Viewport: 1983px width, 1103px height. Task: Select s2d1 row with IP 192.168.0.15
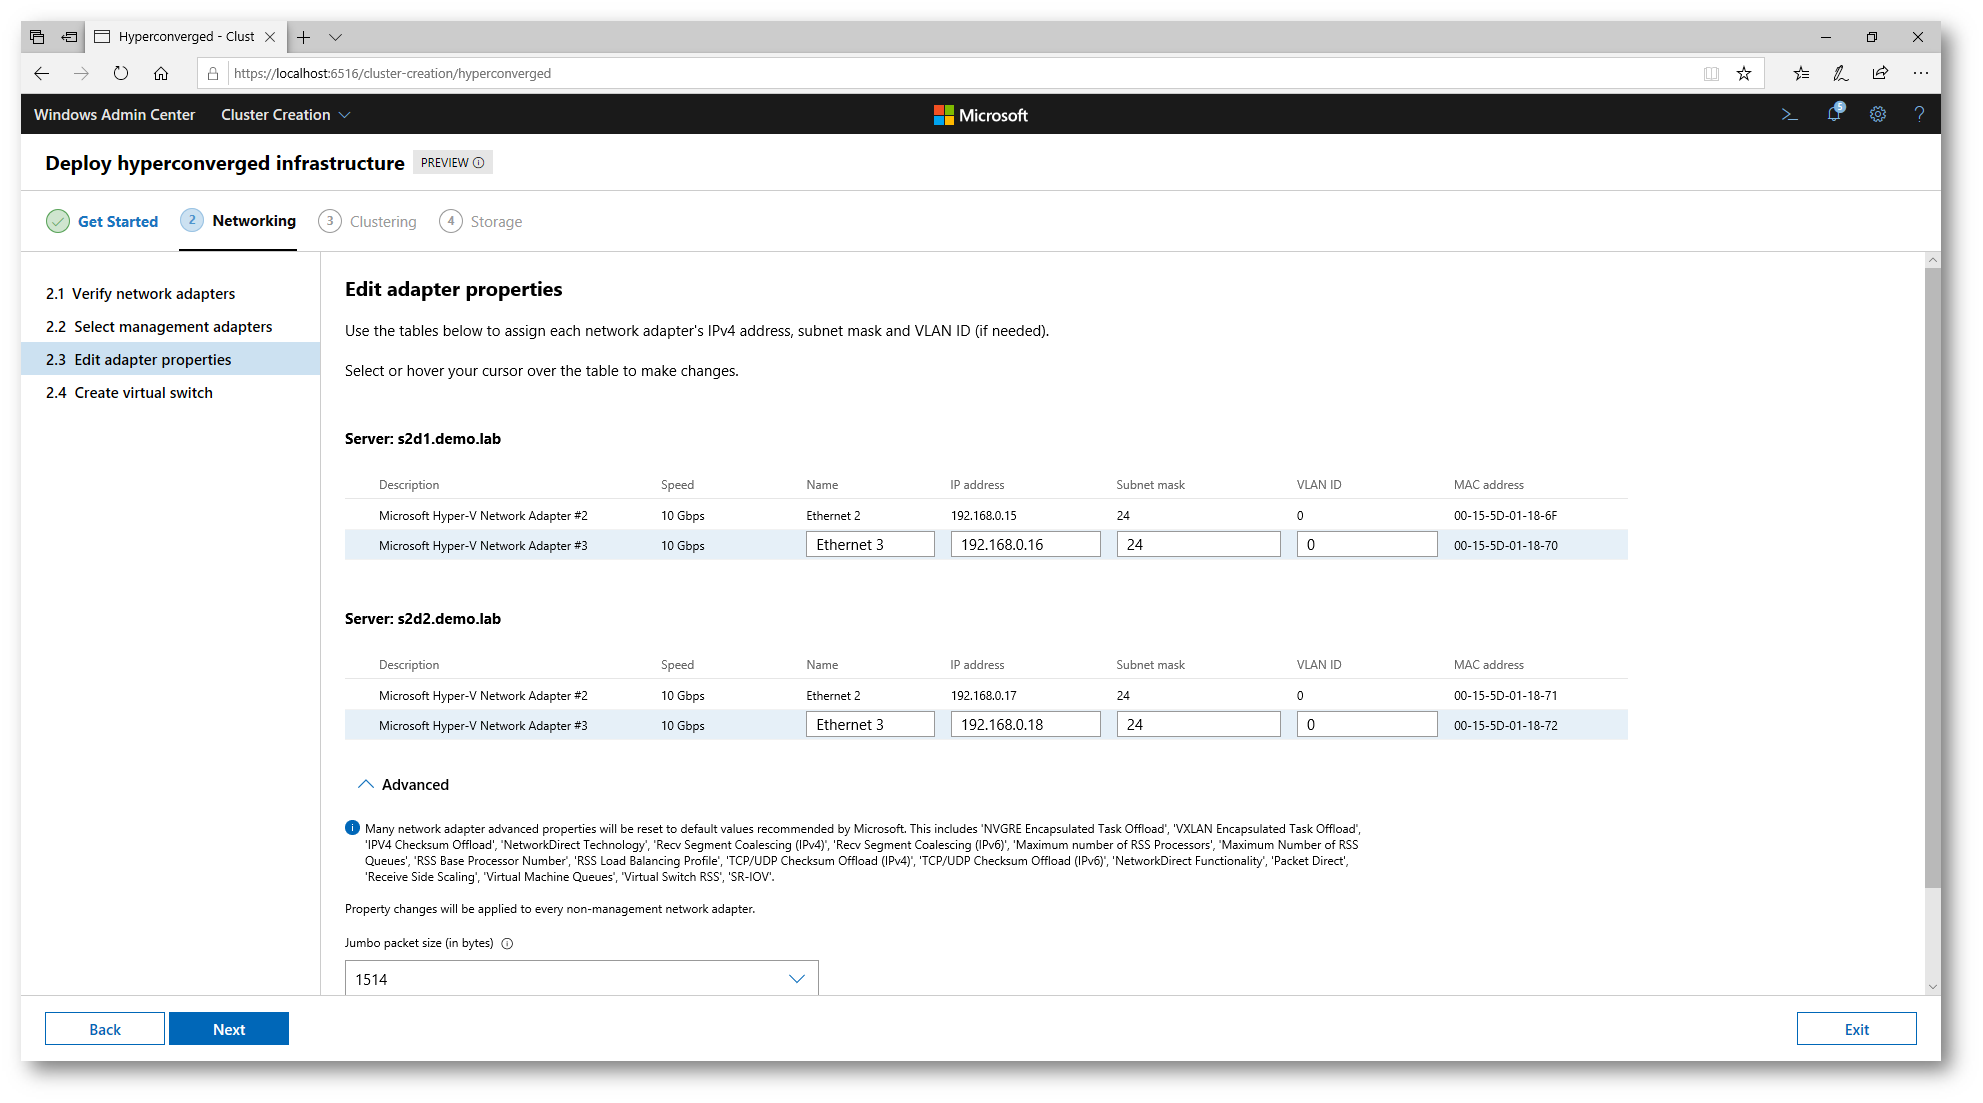click(986, 515)
